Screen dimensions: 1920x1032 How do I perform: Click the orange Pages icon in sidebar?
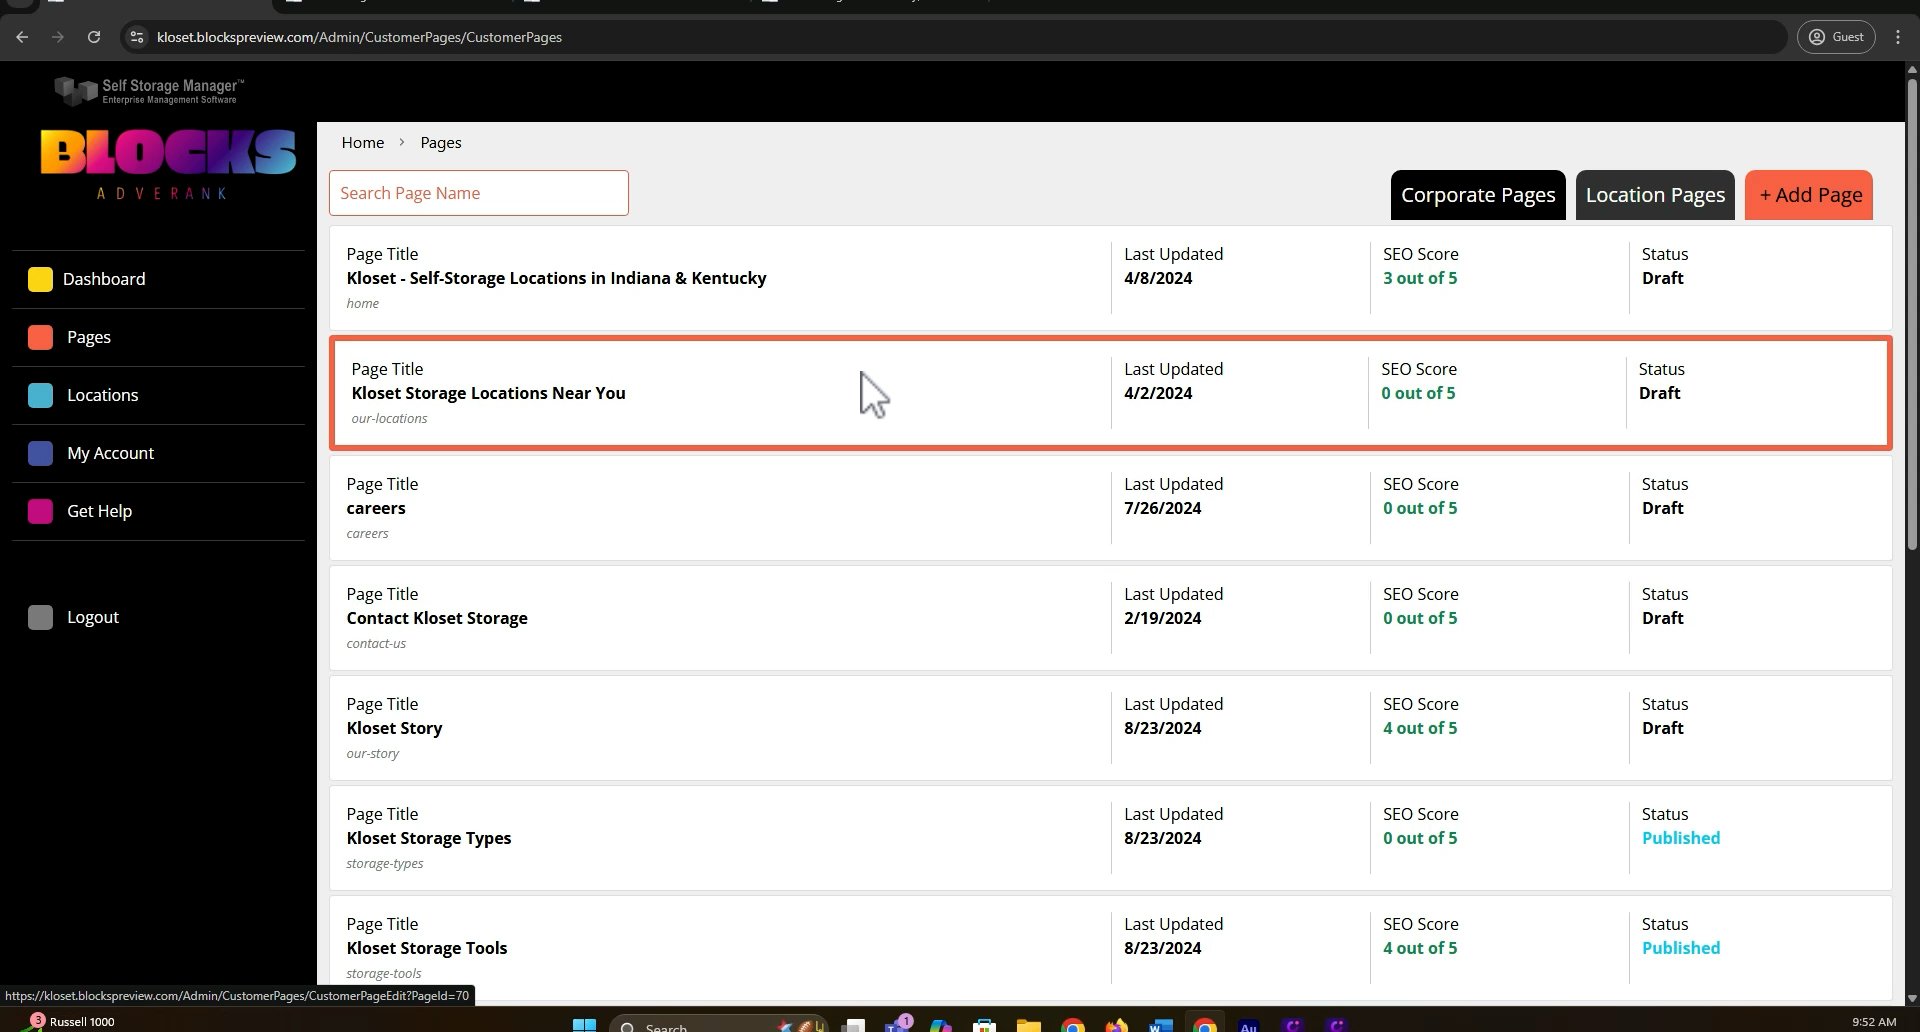tap(40, 337)
